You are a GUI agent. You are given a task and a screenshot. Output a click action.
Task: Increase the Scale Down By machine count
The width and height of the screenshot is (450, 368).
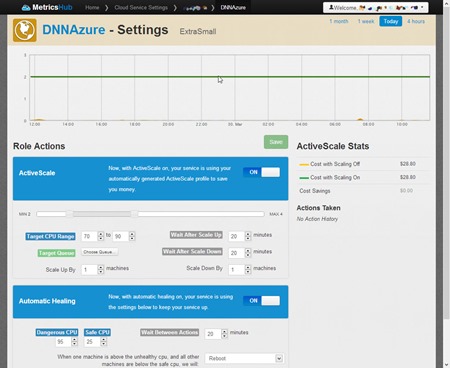(248, 267)
